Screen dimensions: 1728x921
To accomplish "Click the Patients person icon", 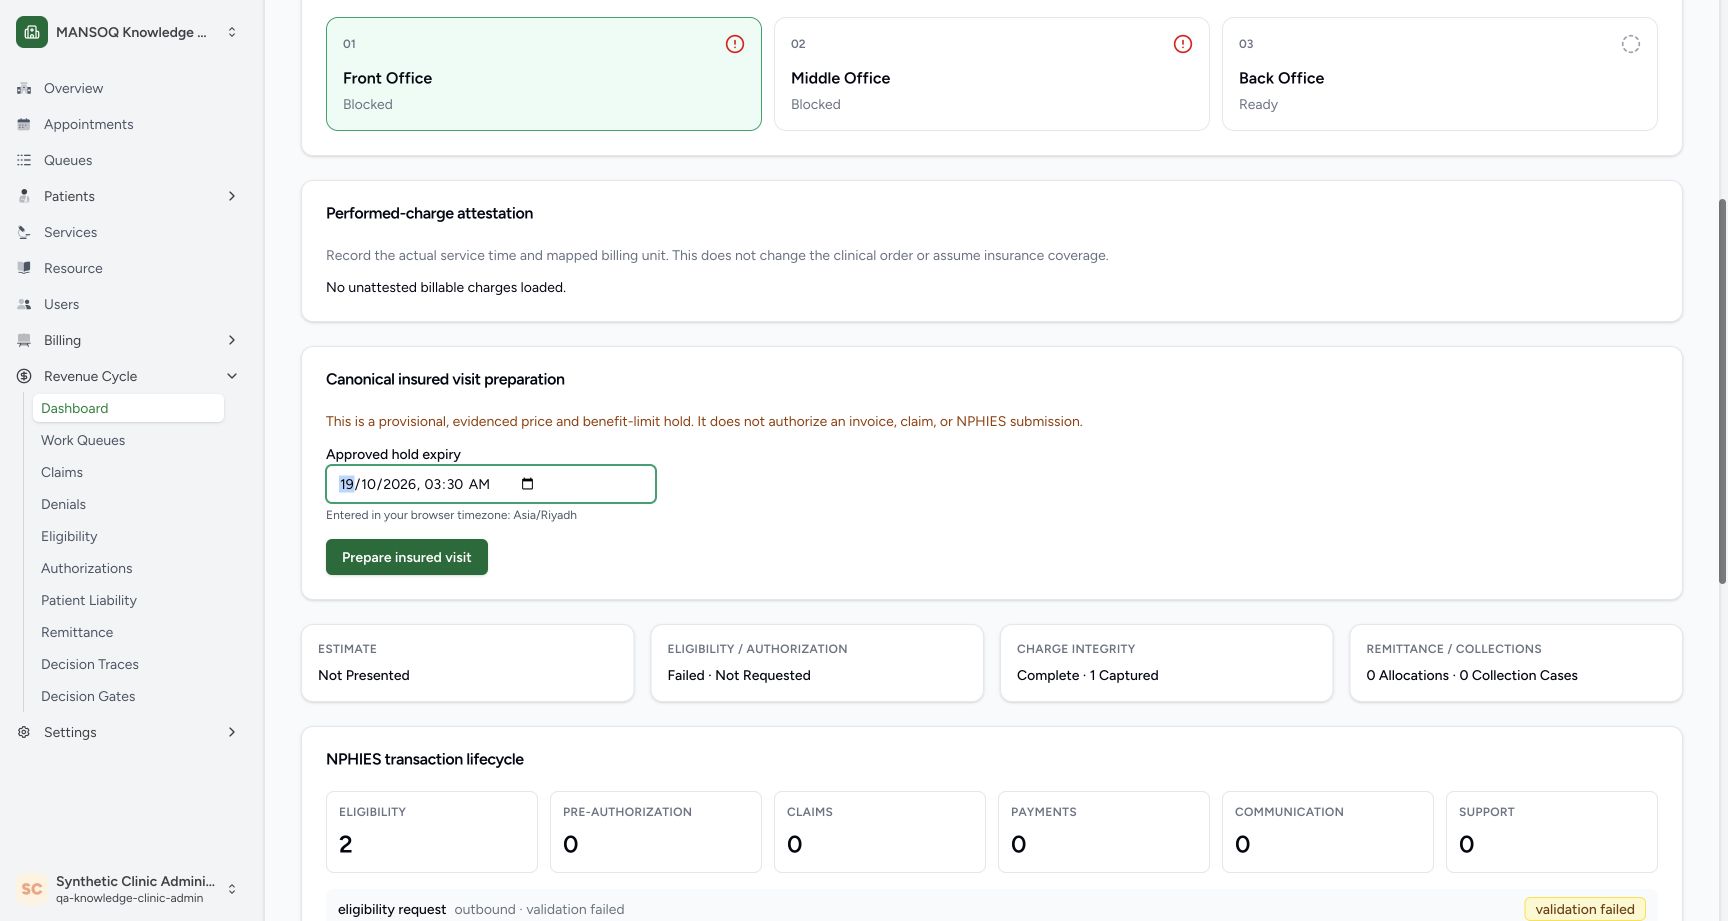I will coord(24,196).
